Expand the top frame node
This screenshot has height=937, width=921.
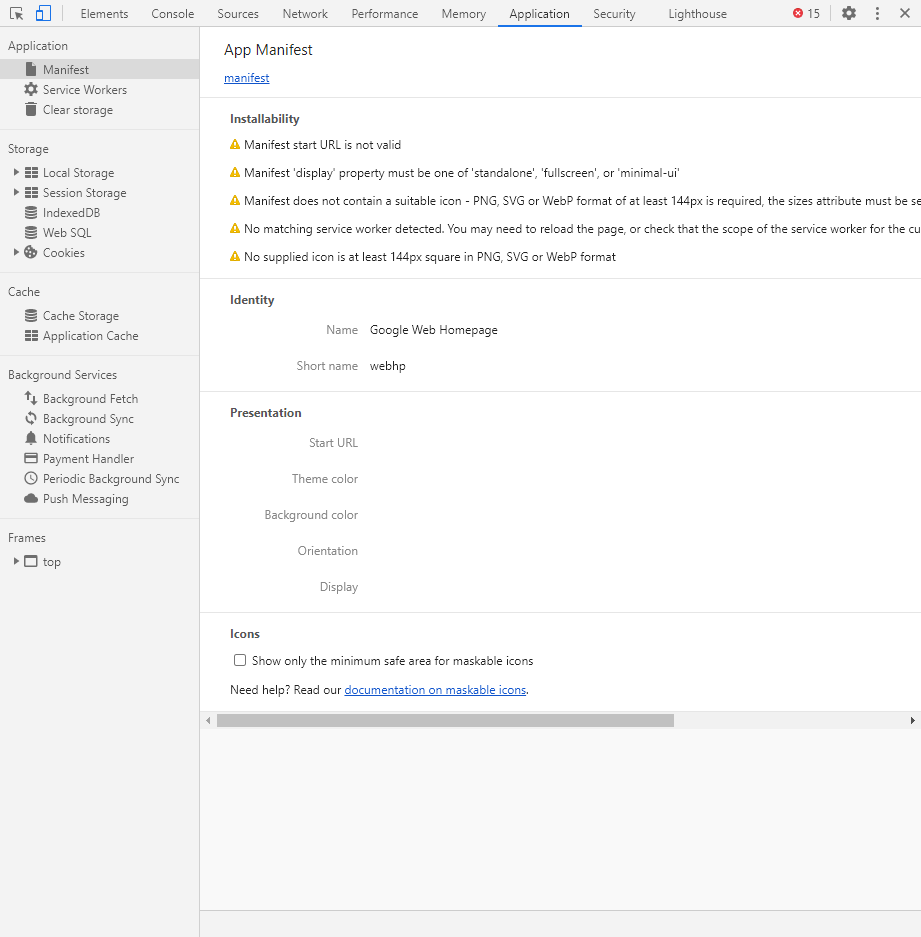click(x=16, y=562)
